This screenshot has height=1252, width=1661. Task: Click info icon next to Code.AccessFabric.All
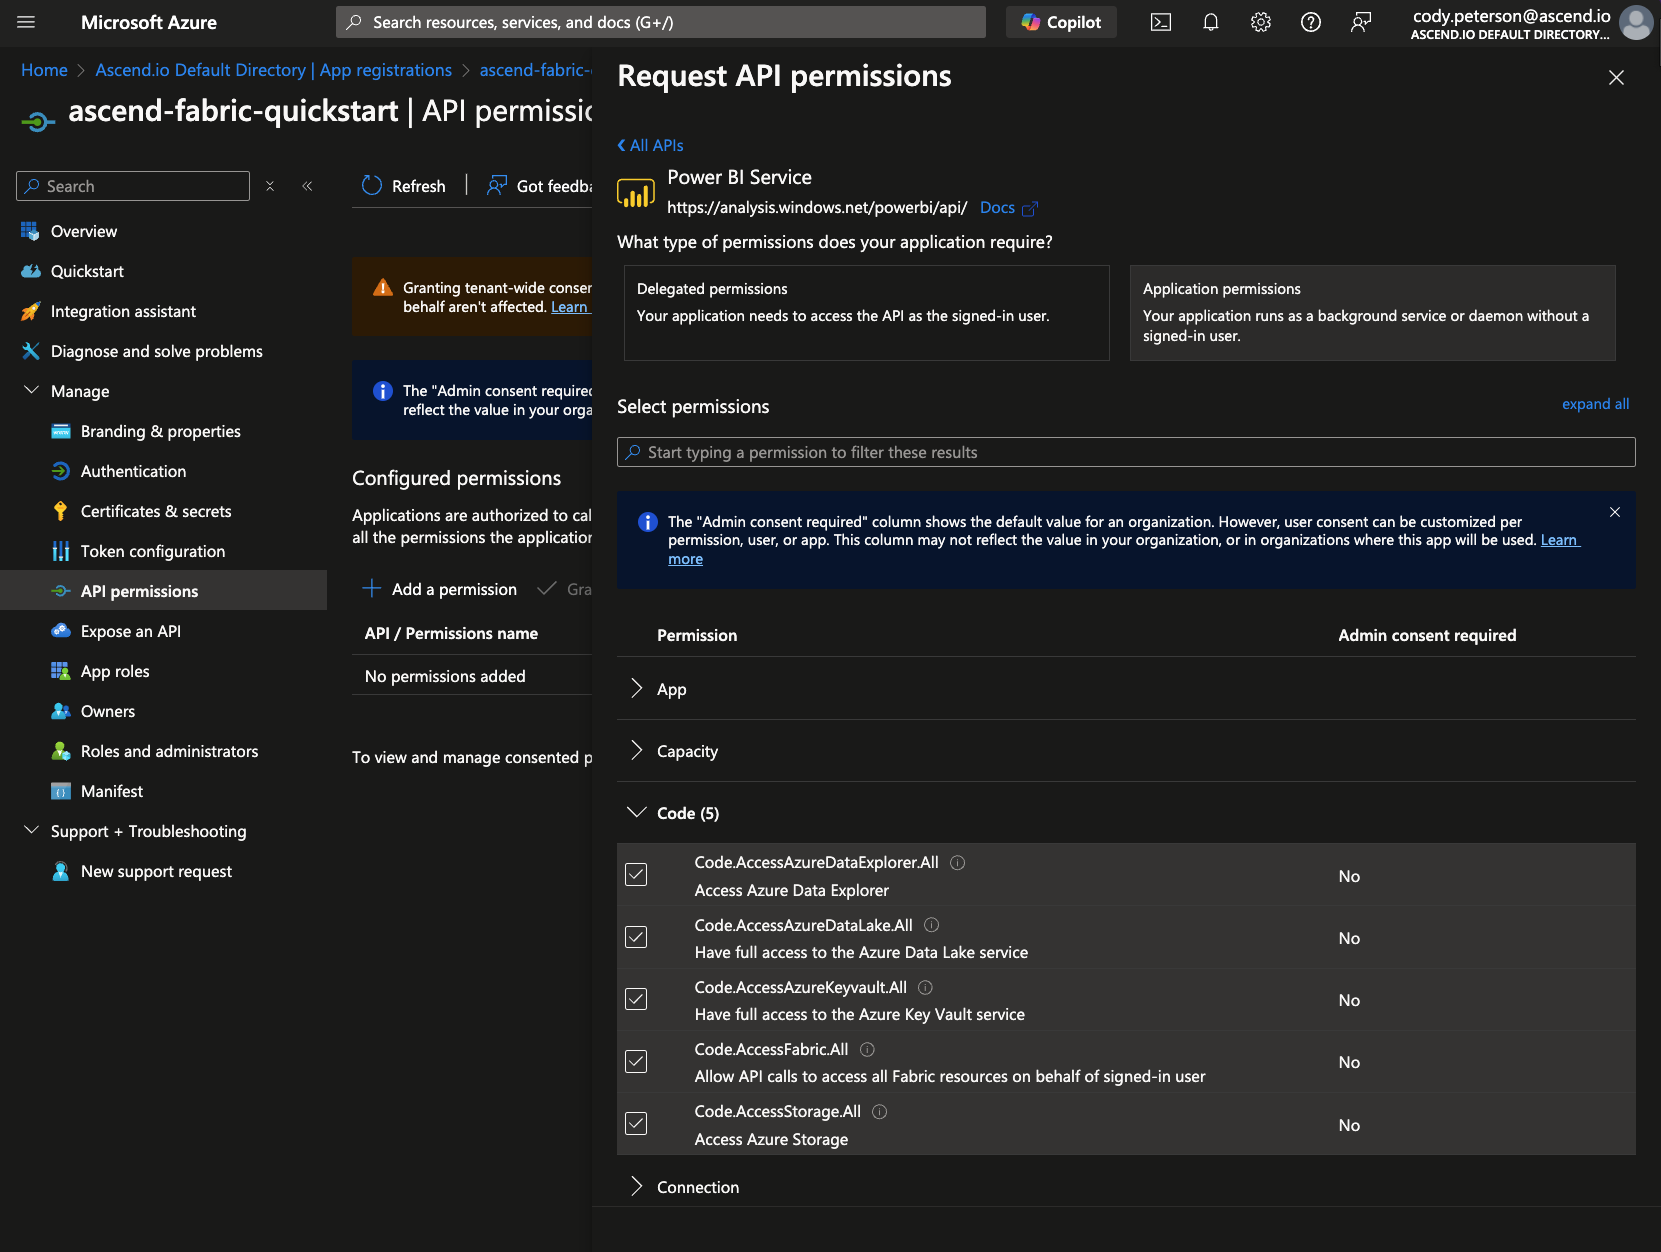pos(867,1049)
